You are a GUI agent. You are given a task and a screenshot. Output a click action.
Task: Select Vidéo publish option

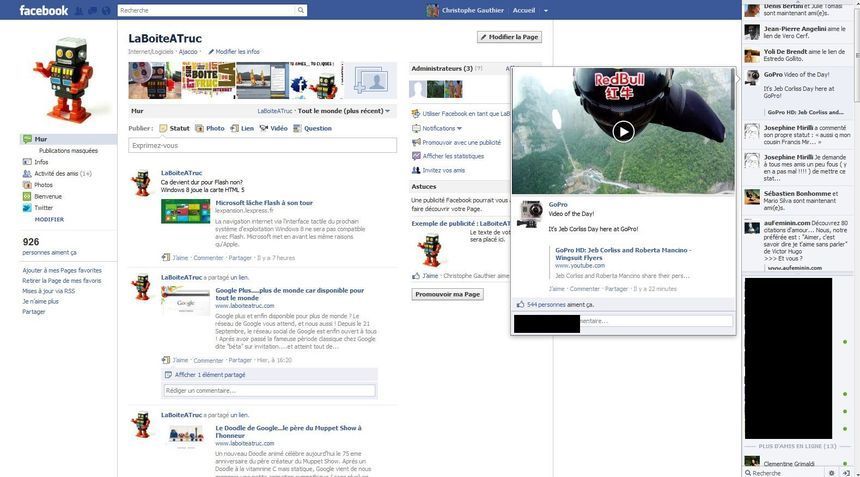274,128
